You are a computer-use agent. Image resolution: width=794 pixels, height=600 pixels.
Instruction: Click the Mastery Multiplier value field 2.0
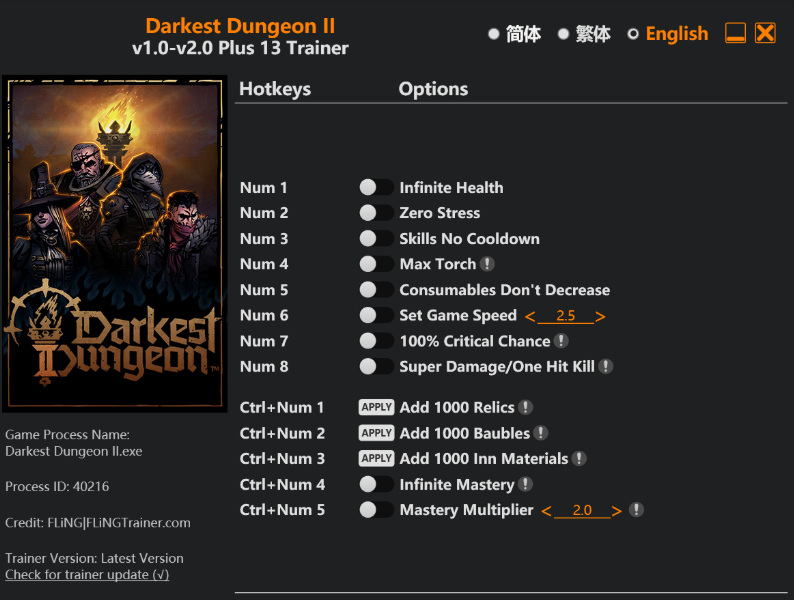pyautogui.click(x=582, y=510)
